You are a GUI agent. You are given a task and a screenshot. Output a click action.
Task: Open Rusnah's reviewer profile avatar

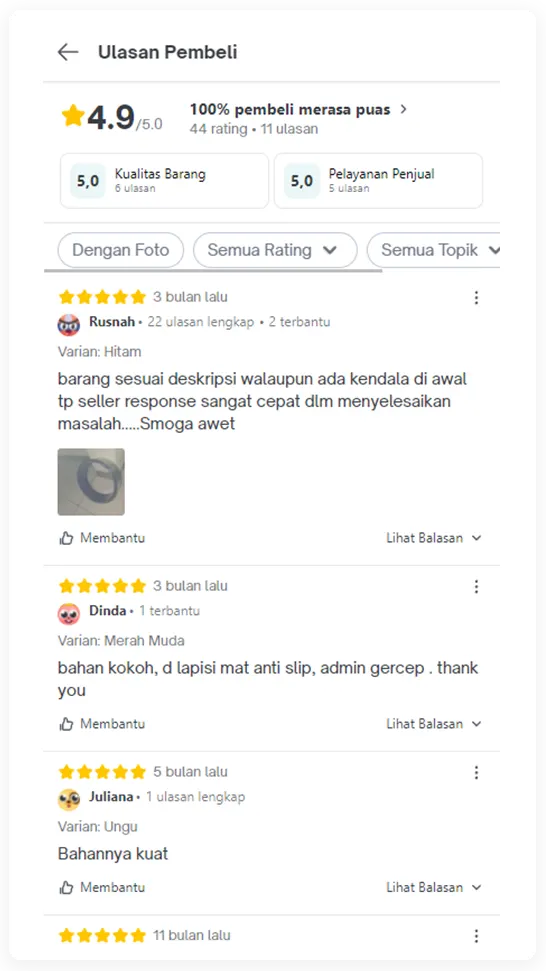(x=69, y=324)
